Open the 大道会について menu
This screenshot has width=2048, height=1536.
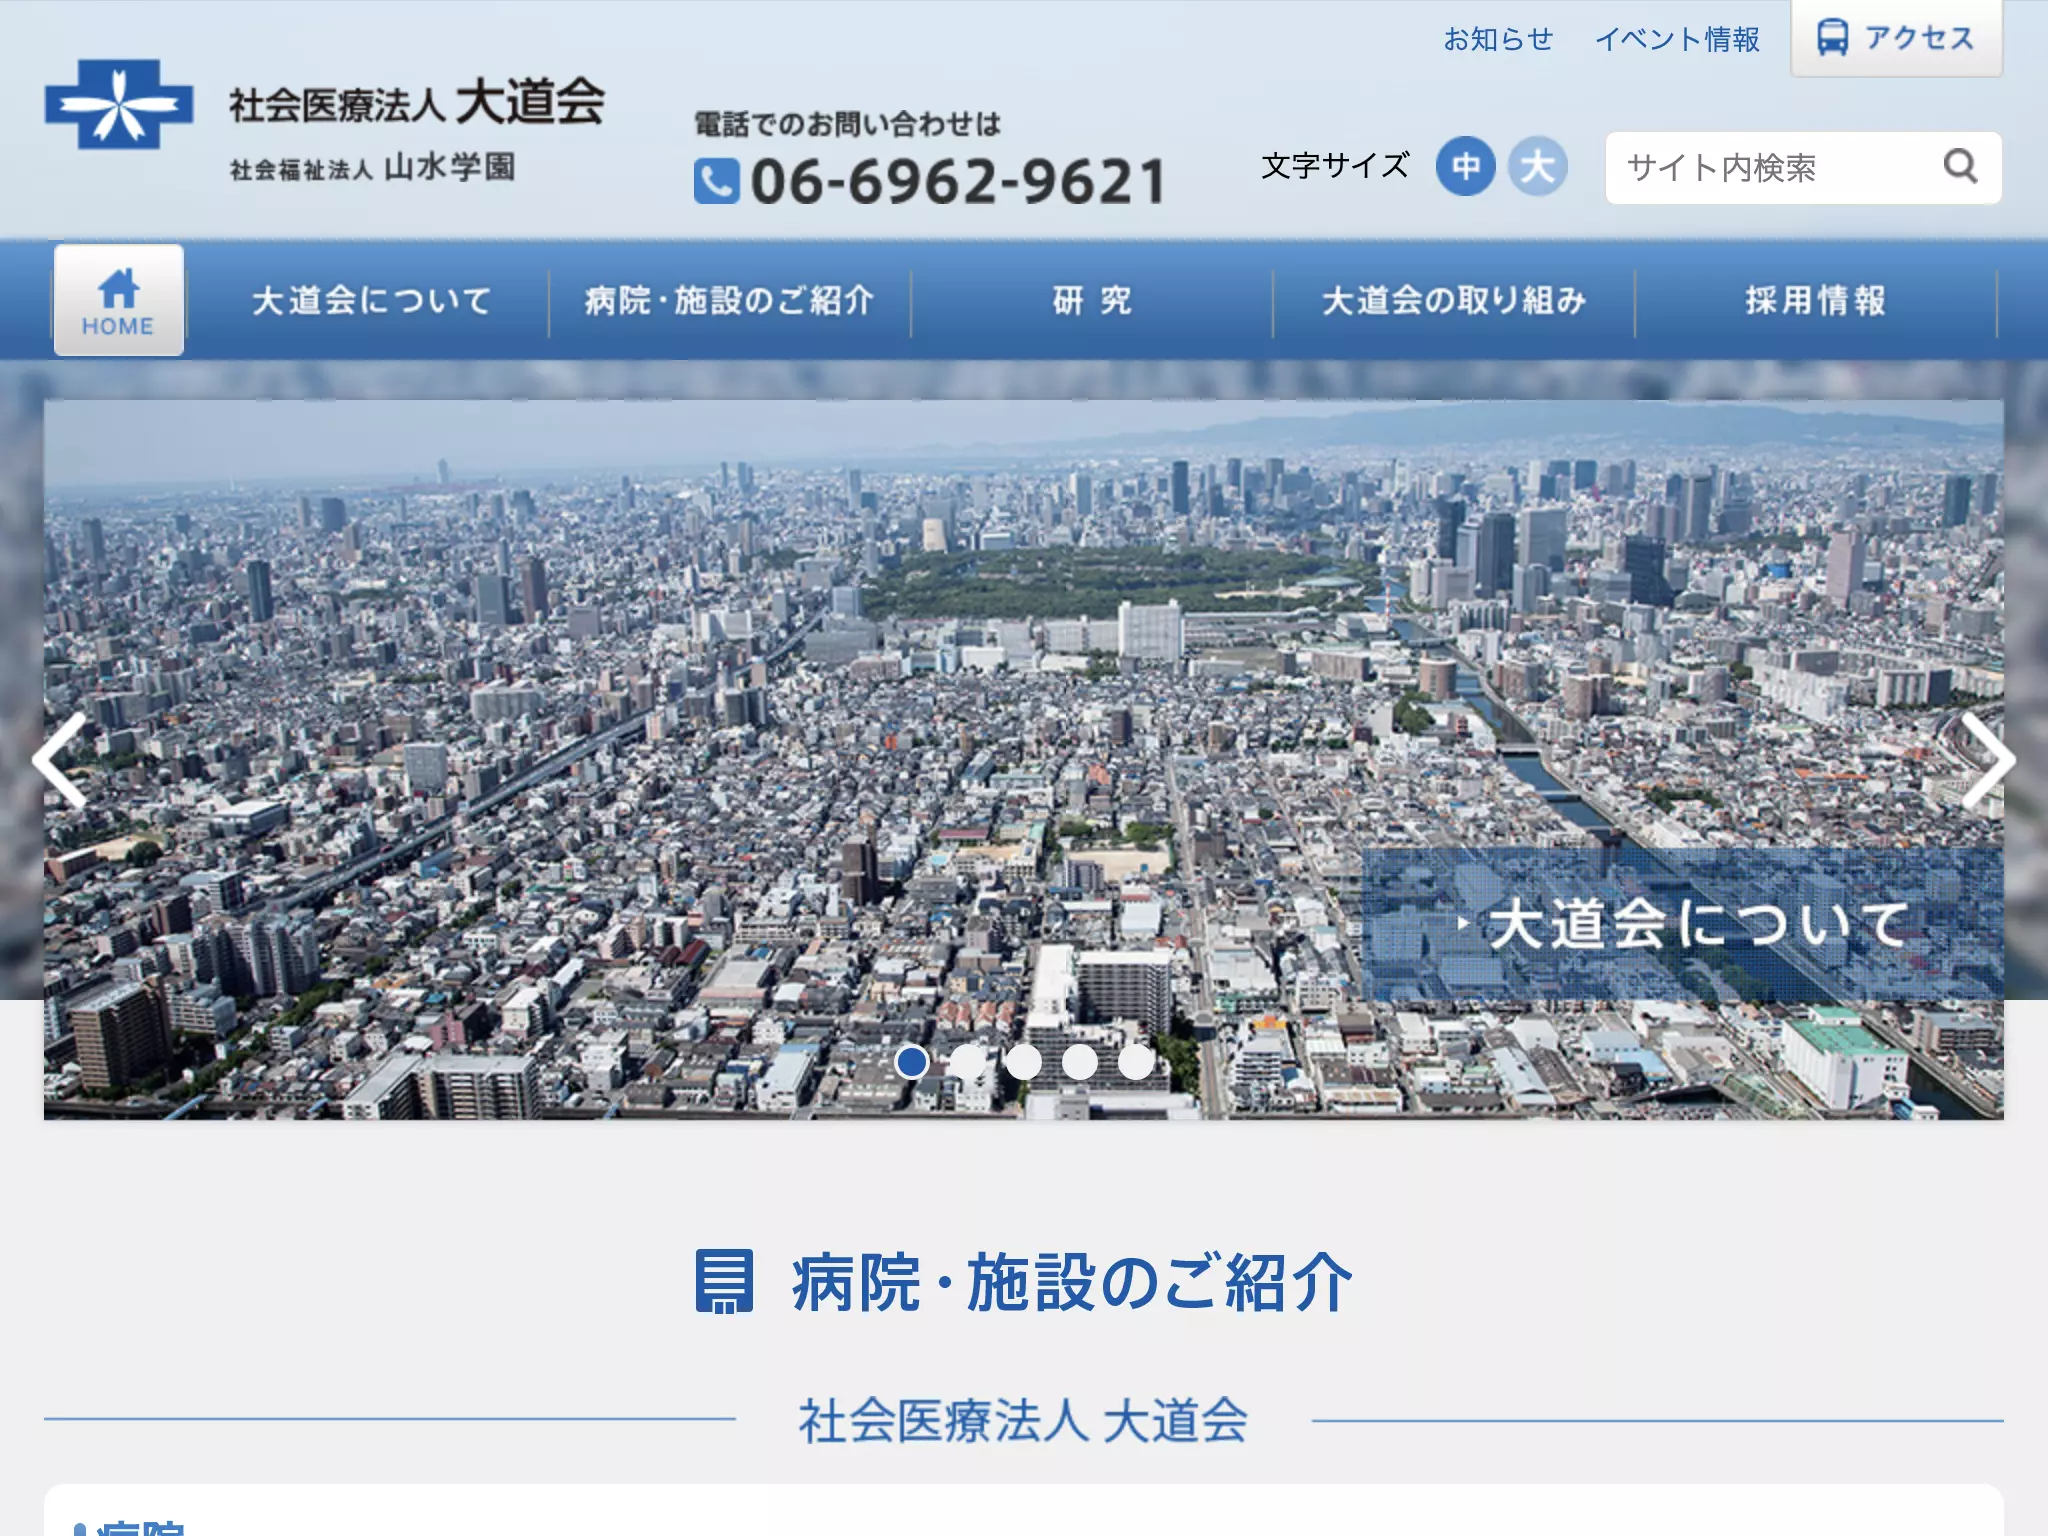[371, 300]
